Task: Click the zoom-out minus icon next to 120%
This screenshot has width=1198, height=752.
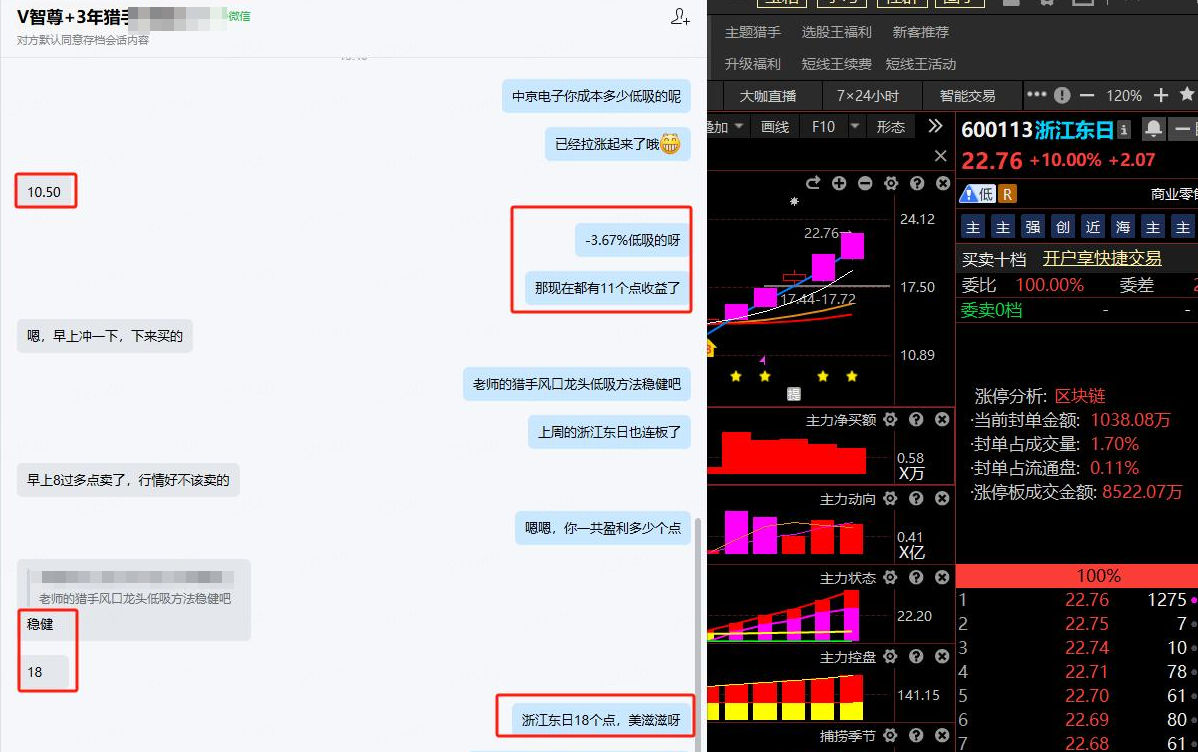Action: click(x=1087, y=96)
